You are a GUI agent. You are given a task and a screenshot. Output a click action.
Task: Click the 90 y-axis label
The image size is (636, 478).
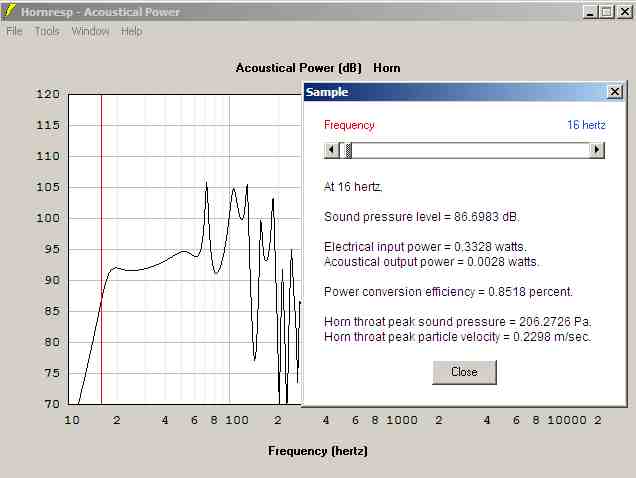(52, 280)
